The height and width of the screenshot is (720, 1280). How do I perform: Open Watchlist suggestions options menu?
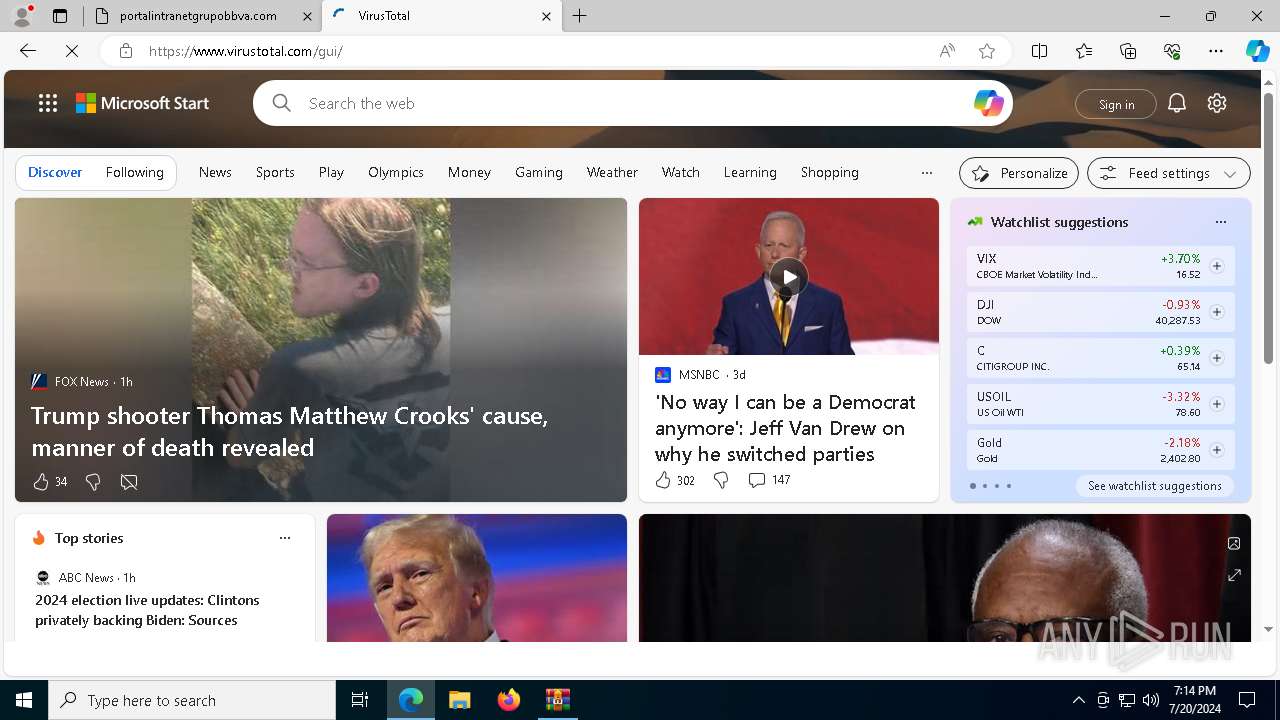pos(1220,222)
